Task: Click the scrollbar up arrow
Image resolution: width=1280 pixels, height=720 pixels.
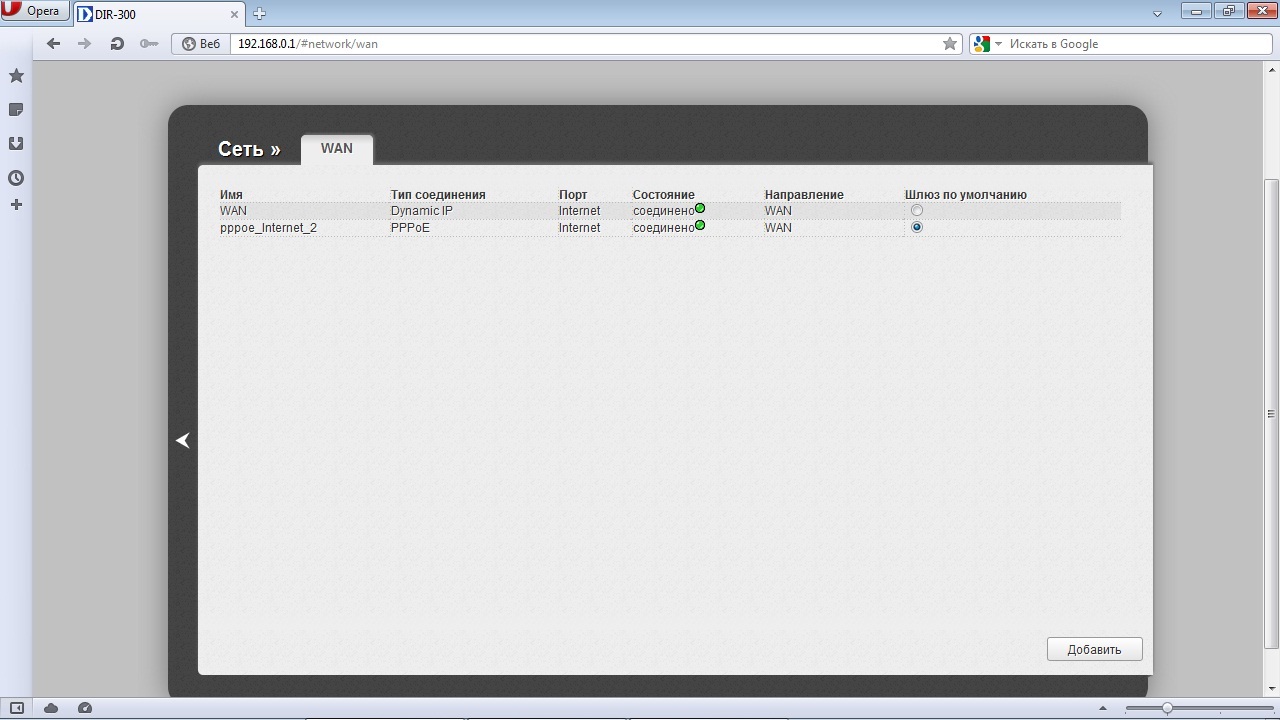Action: click(x=1271, y=68)
